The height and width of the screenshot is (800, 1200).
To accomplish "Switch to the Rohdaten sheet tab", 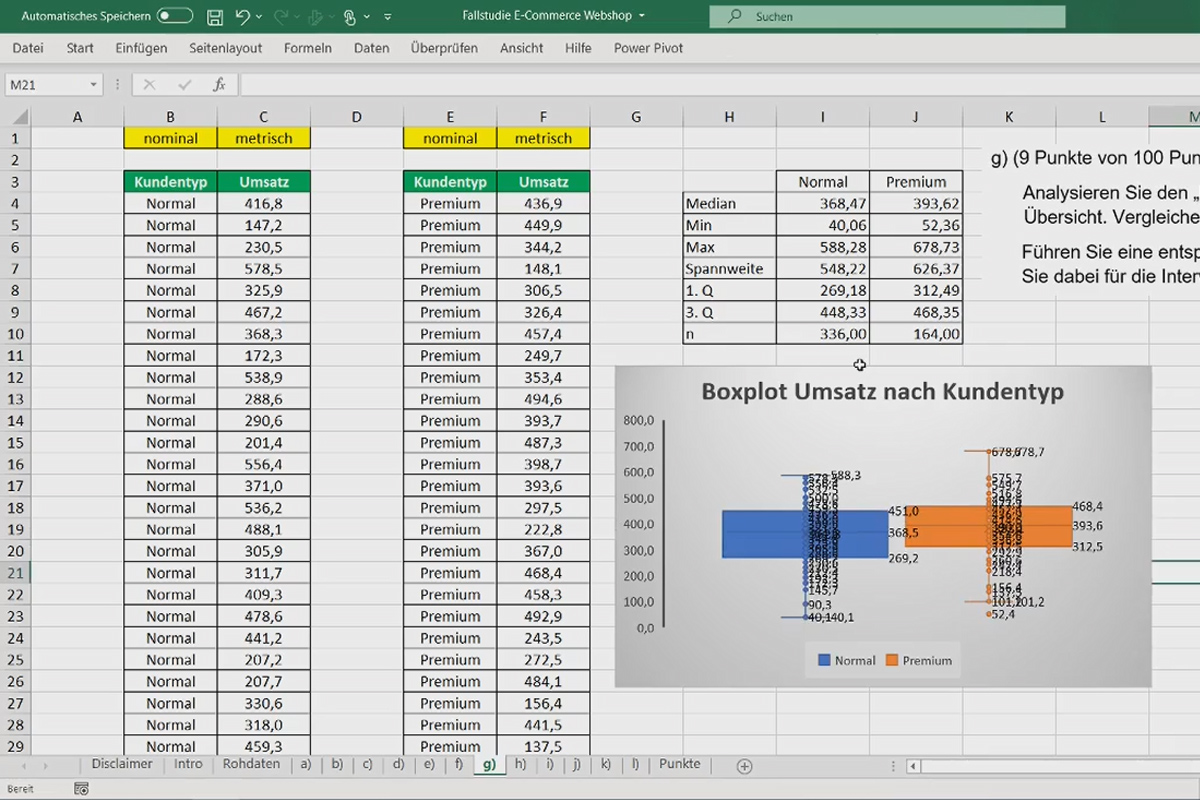I will click(253, 763).
